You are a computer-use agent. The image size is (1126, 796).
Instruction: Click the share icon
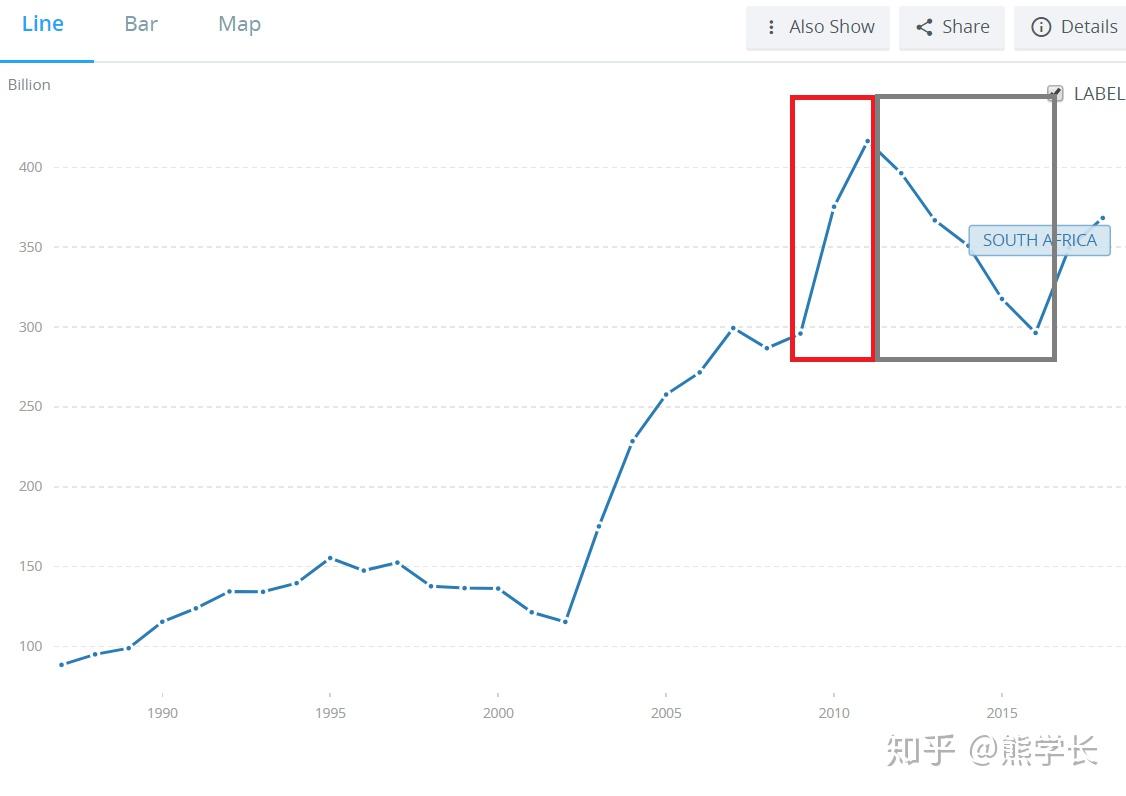924,27
